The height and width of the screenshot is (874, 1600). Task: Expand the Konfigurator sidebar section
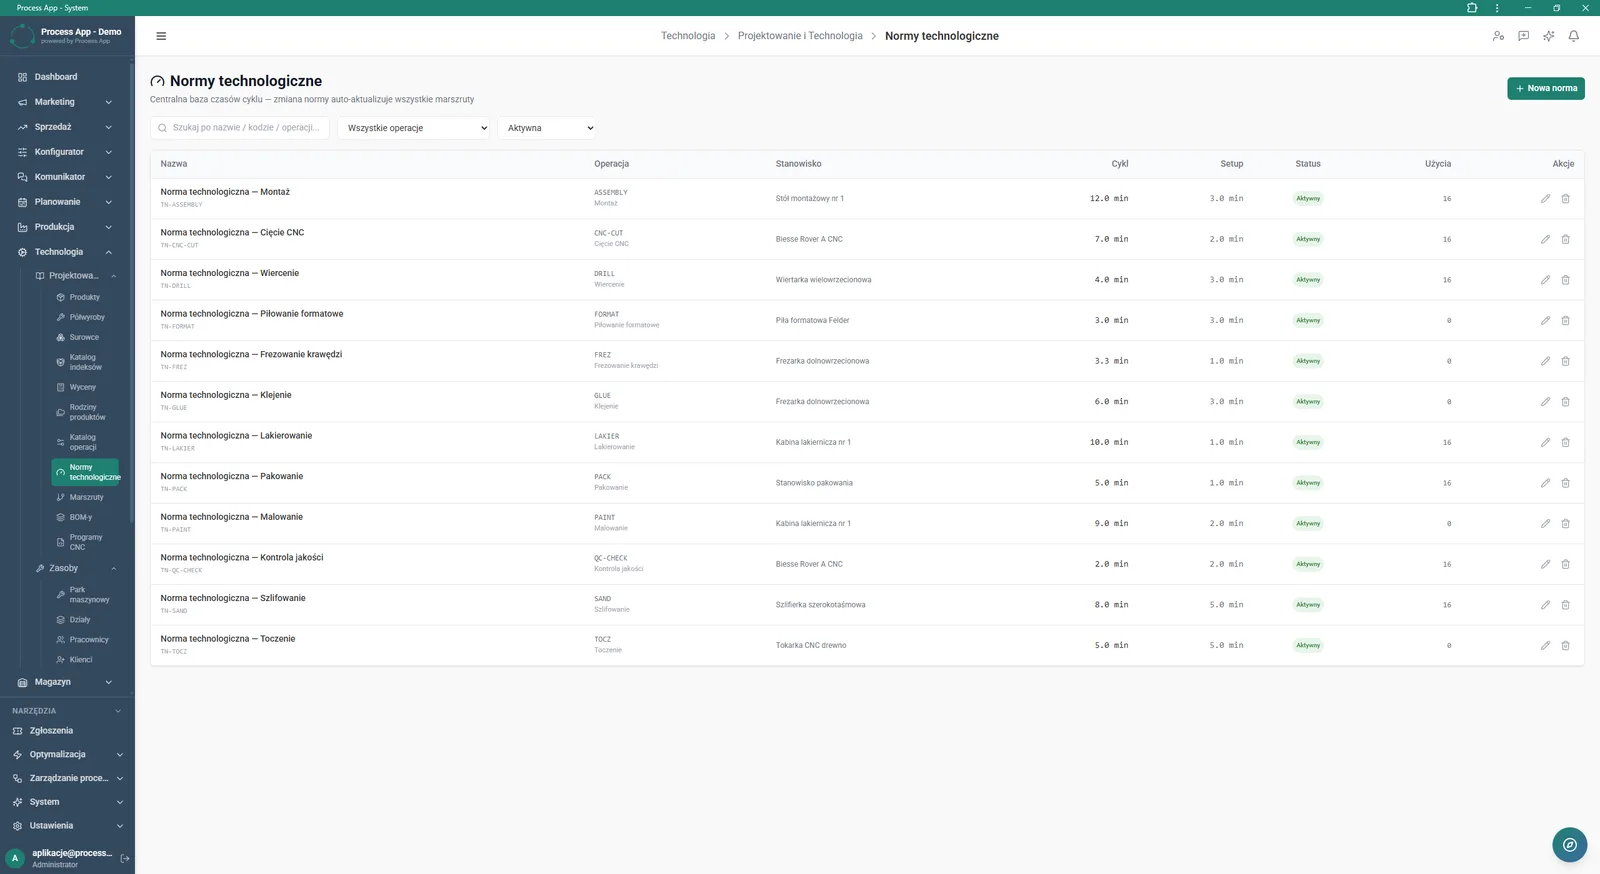[x=66, y=152]
